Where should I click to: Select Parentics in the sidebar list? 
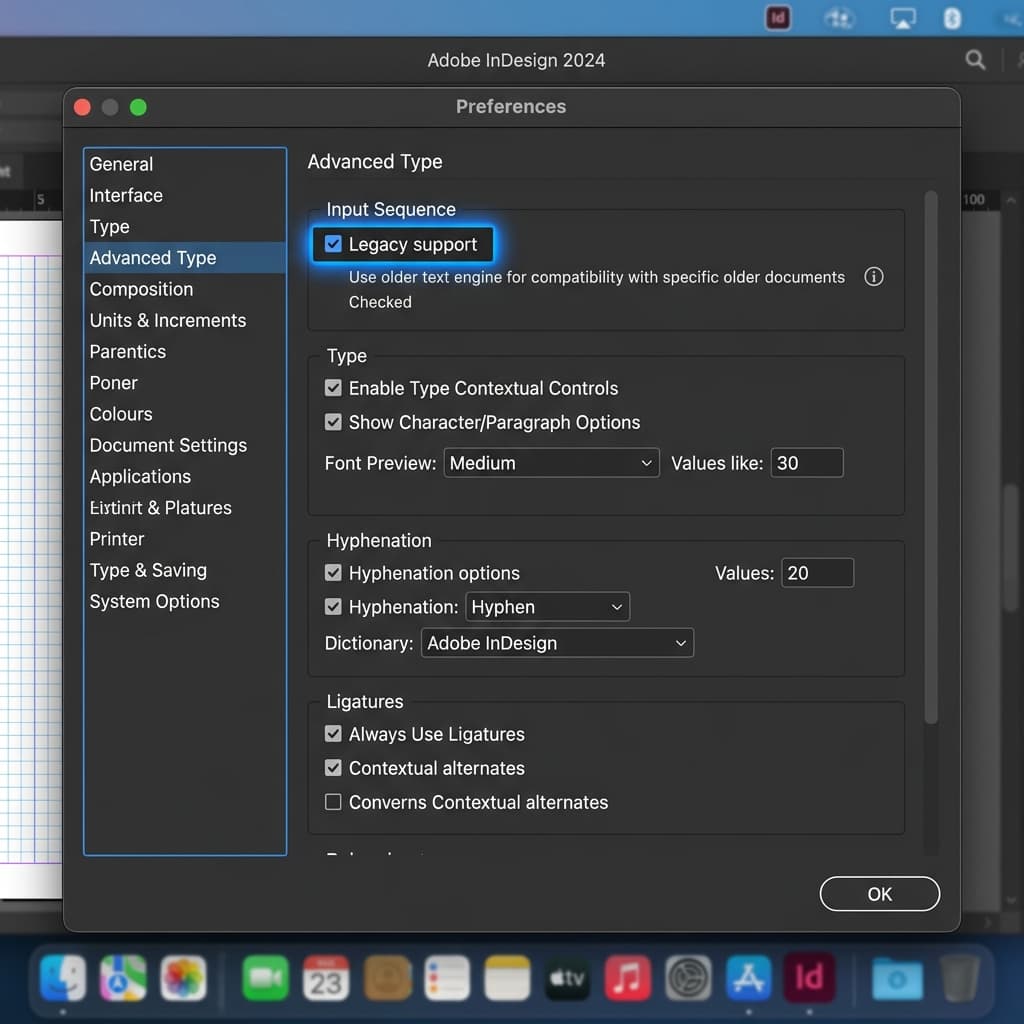pos(185,351)
